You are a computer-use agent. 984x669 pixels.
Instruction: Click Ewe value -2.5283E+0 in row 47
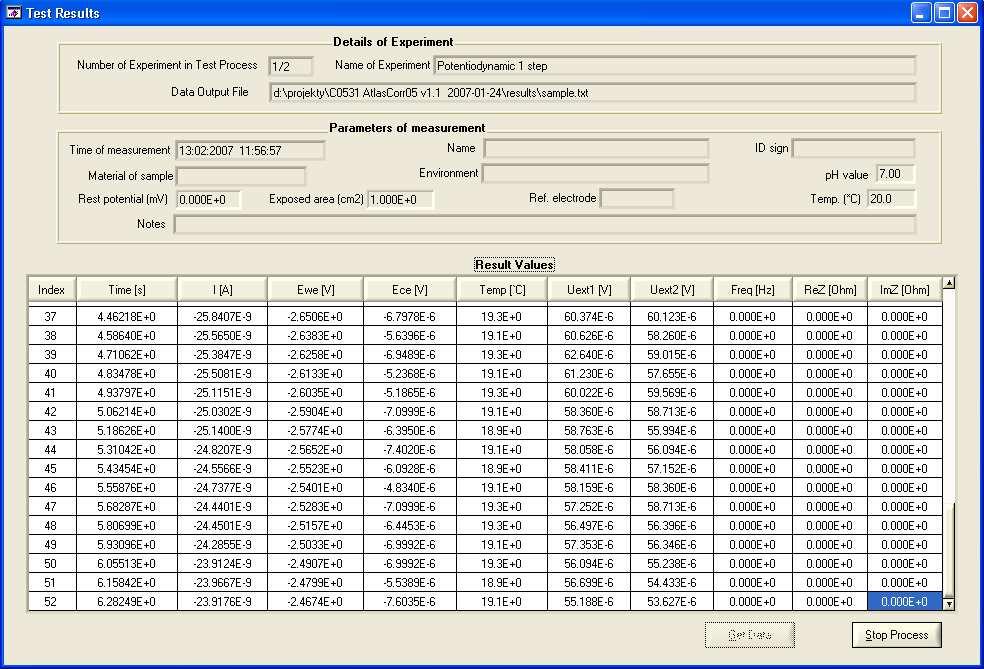315,506
